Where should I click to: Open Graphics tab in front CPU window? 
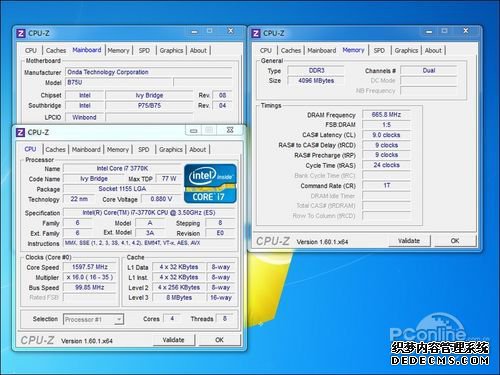[171, 150]
